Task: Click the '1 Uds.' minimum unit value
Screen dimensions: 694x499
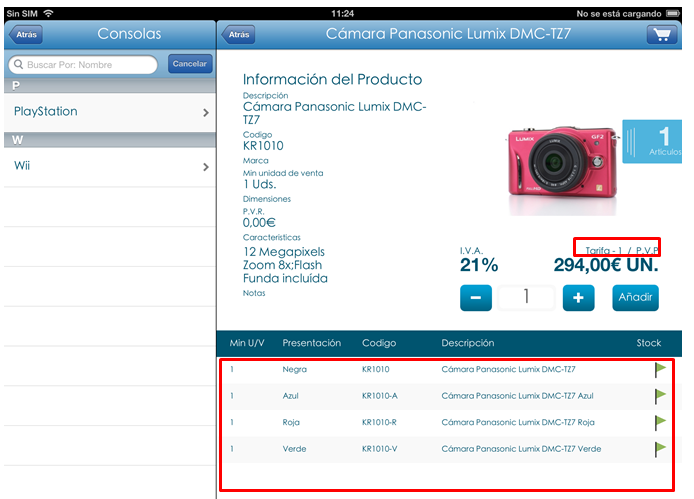Action: click(259, 184)
